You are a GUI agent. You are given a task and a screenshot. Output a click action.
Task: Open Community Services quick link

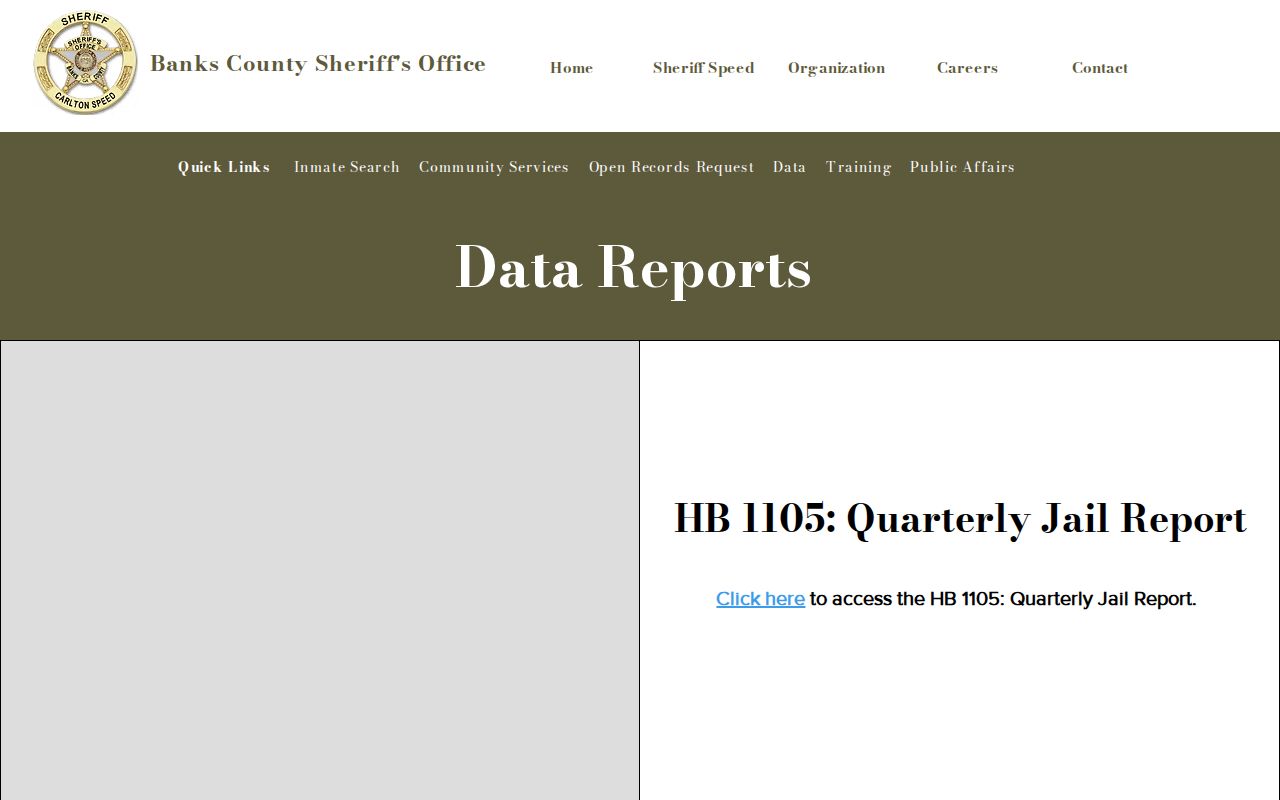493,167
